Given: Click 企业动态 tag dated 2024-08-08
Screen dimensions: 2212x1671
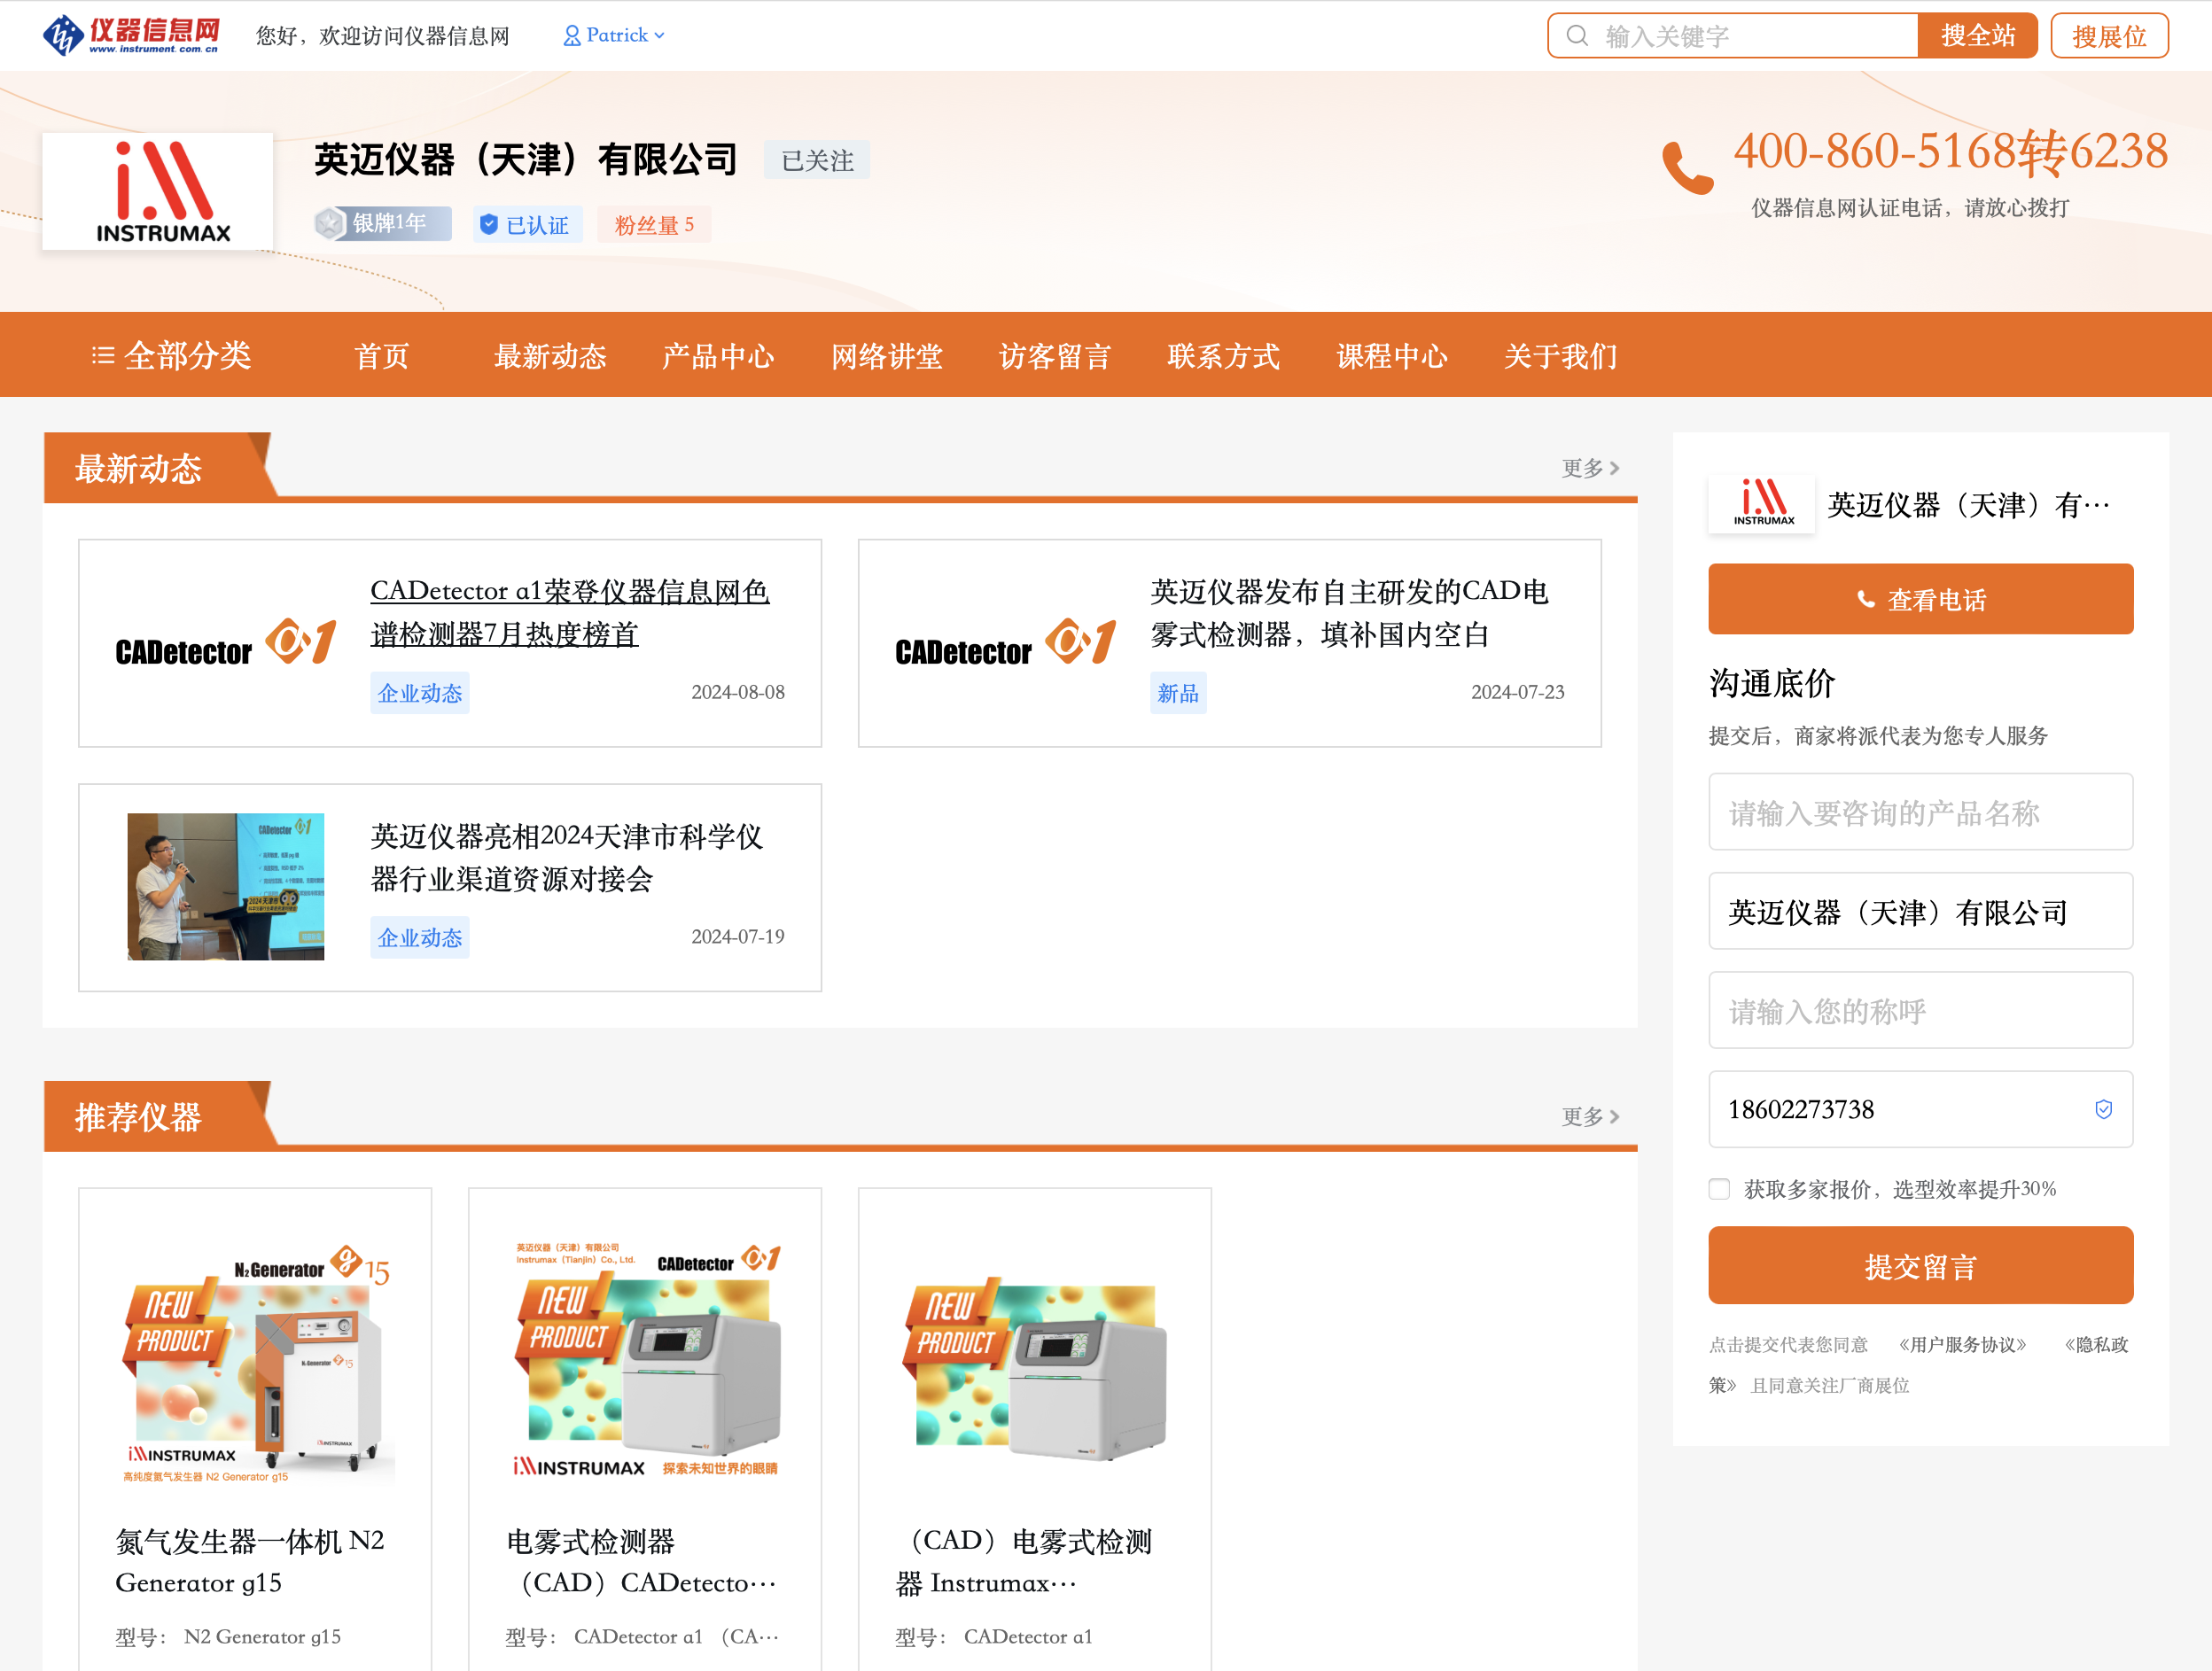Looking at the screenshot, I should 419,693.
